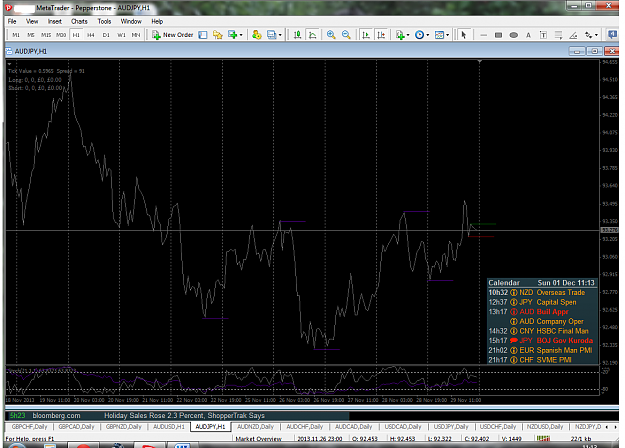This screenshot has width=625, height=448.
Task: Click the chart tabs scroll arrows
Action: tap(610, 427)
